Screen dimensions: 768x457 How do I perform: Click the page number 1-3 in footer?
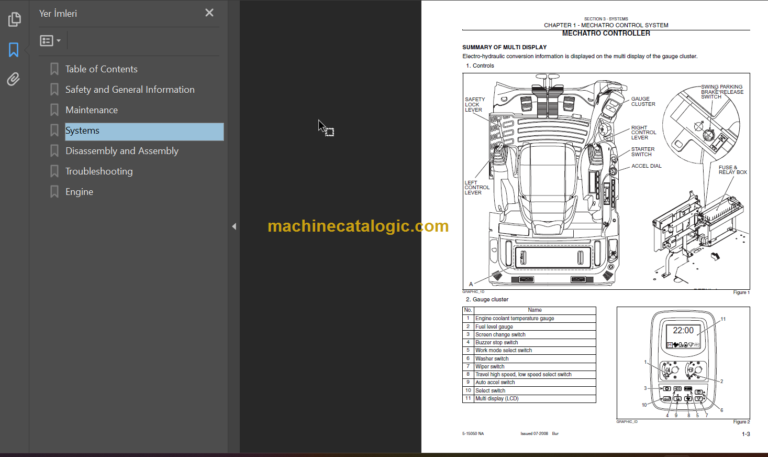(745, 434)
